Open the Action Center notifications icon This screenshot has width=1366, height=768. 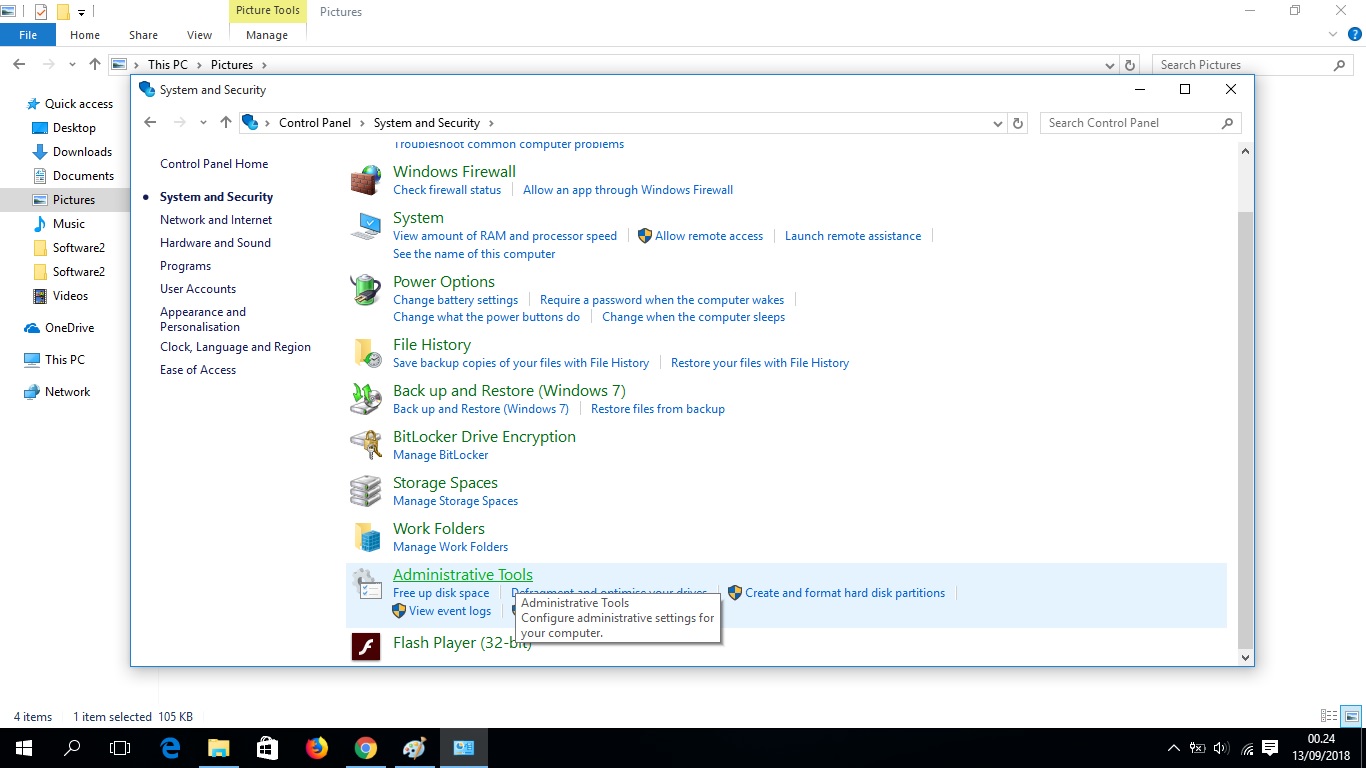(x=1270, y=748)
